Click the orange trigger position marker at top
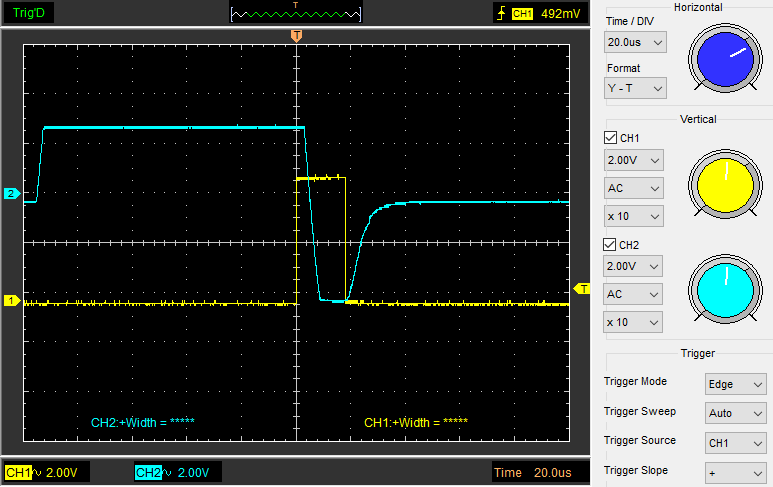The height and width of the screenshot is (487, 773). (296, 36)
